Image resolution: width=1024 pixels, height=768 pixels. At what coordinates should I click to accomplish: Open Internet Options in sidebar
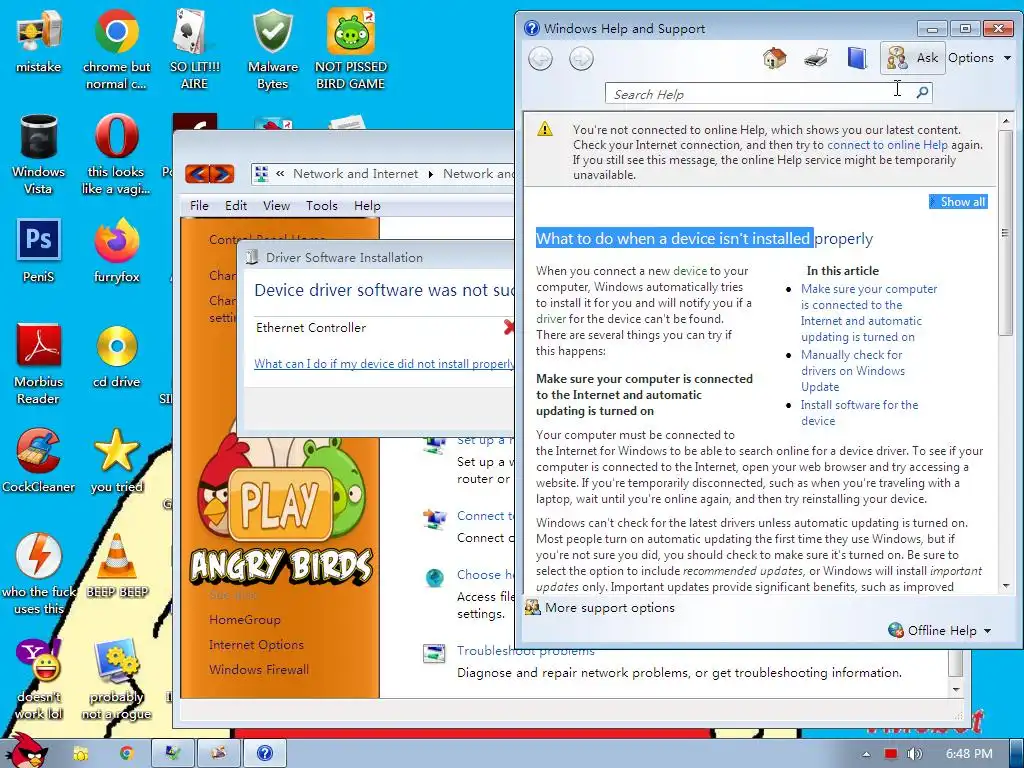(x=256, y=645)
